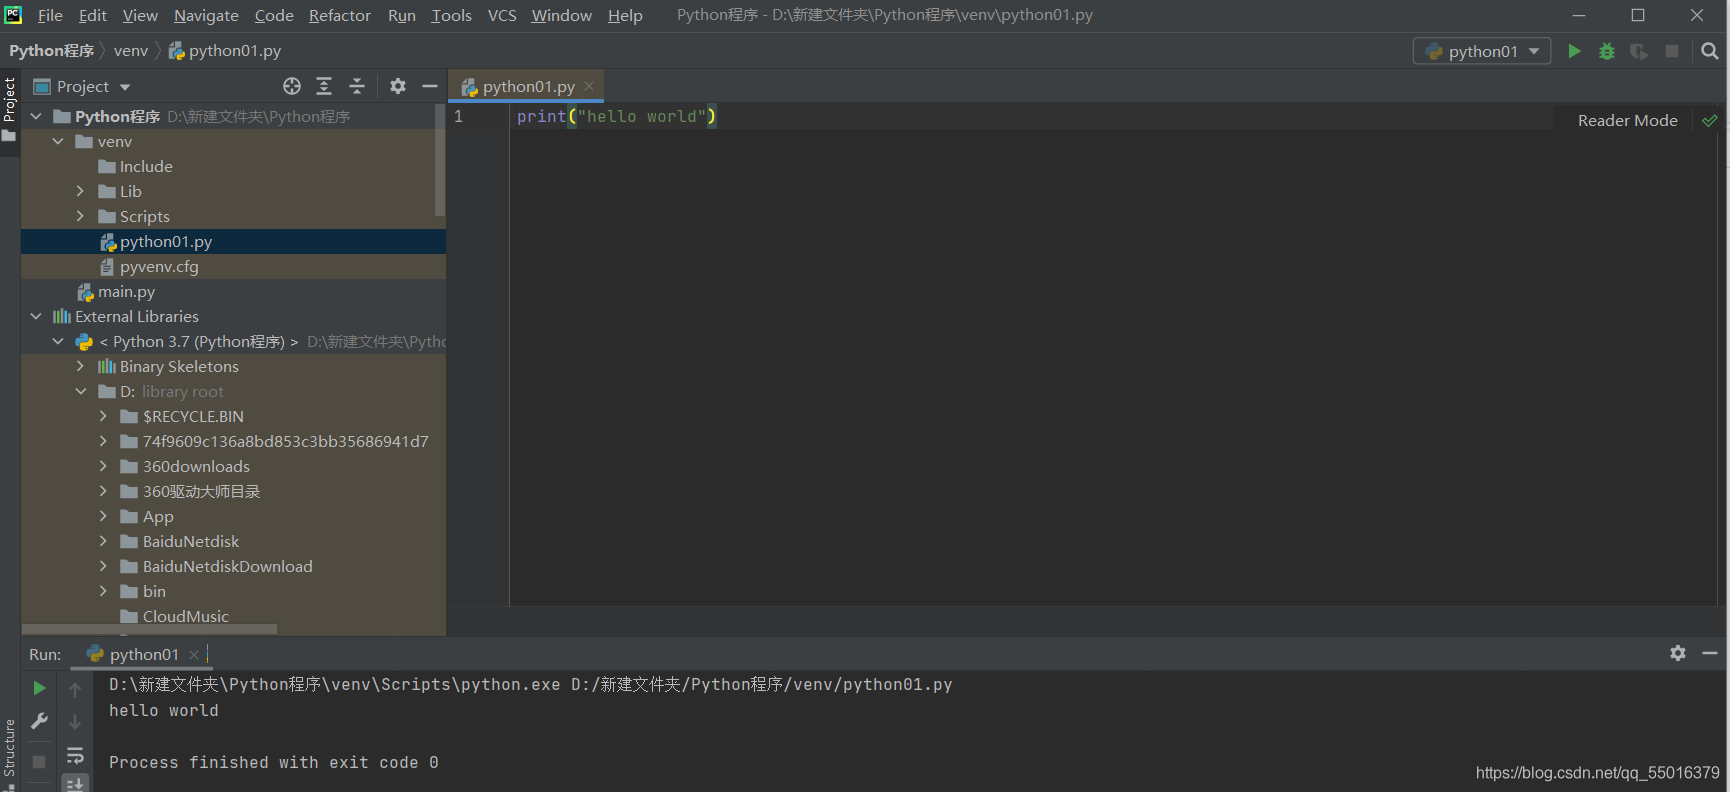This screenshot has width=1730, height=792.
Task: Open the Refactor menu
Action: (x=340, y=15)
